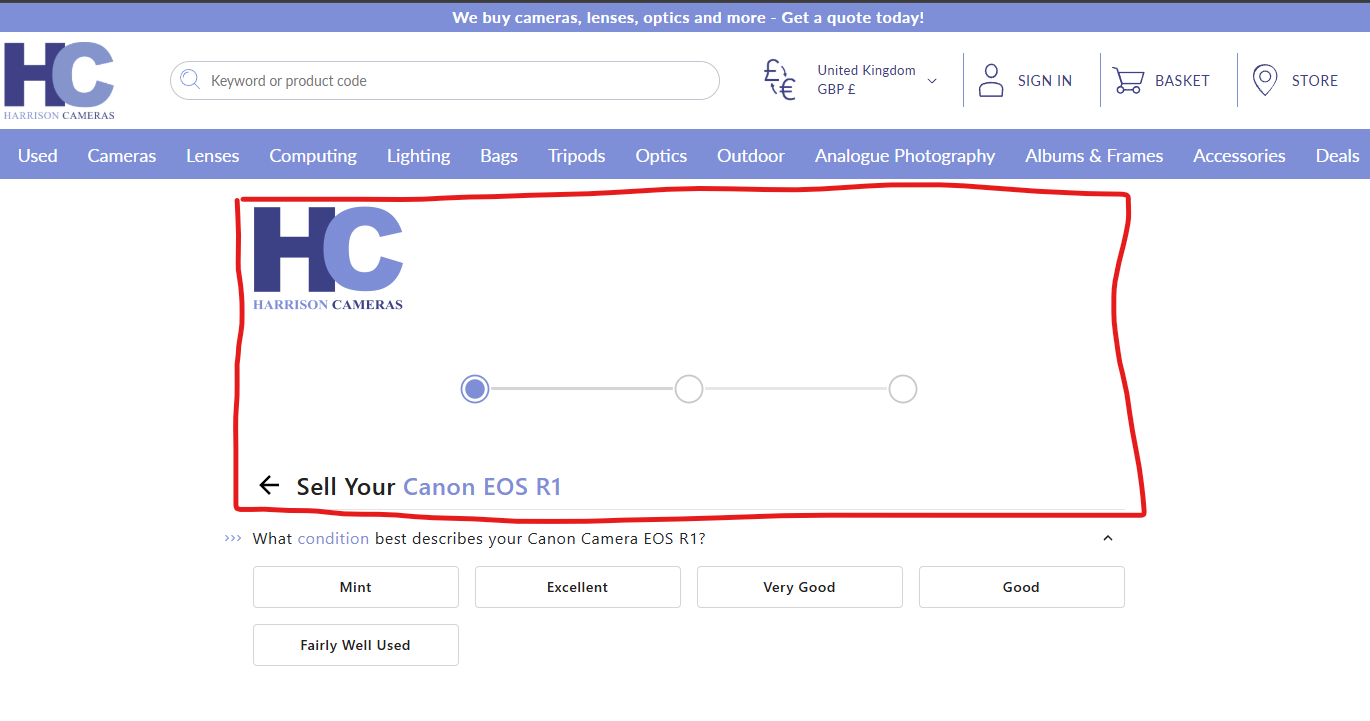Image resolution: width=1370 pixels, height=721 pixels.
Task: Select the Mint condition option
Action: pyautogui.click(x=356, y=587)
